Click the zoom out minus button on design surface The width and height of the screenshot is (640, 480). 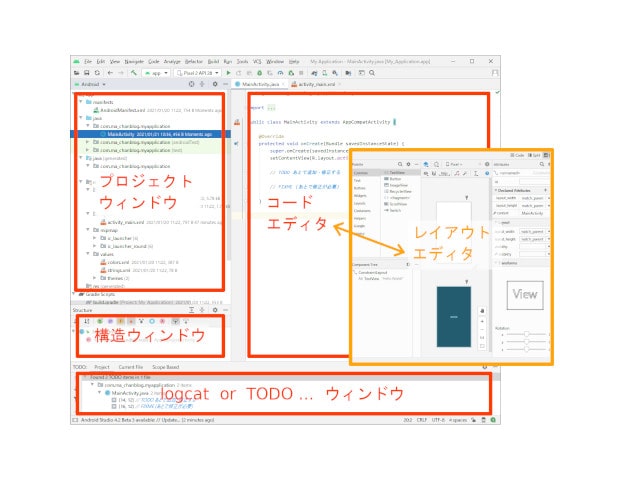[482, 329]
